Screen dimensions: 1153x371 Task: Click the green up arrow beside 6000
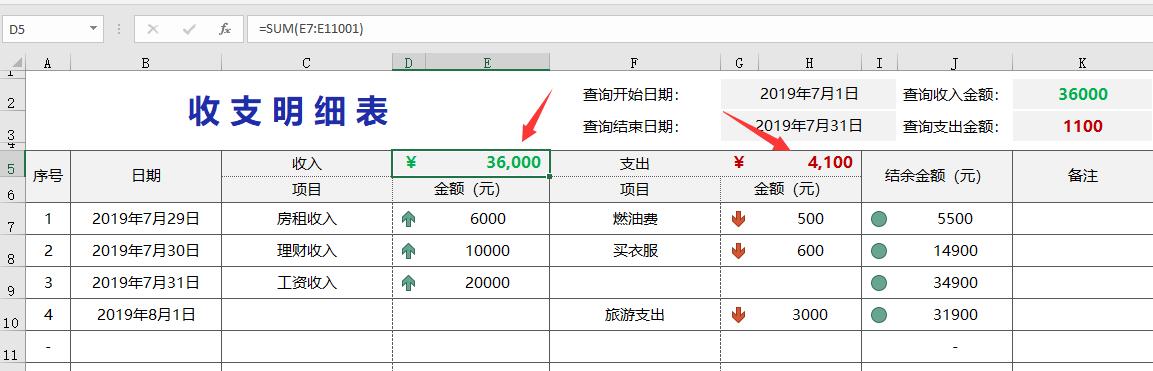pyautogui.click(x=409, y=219)
